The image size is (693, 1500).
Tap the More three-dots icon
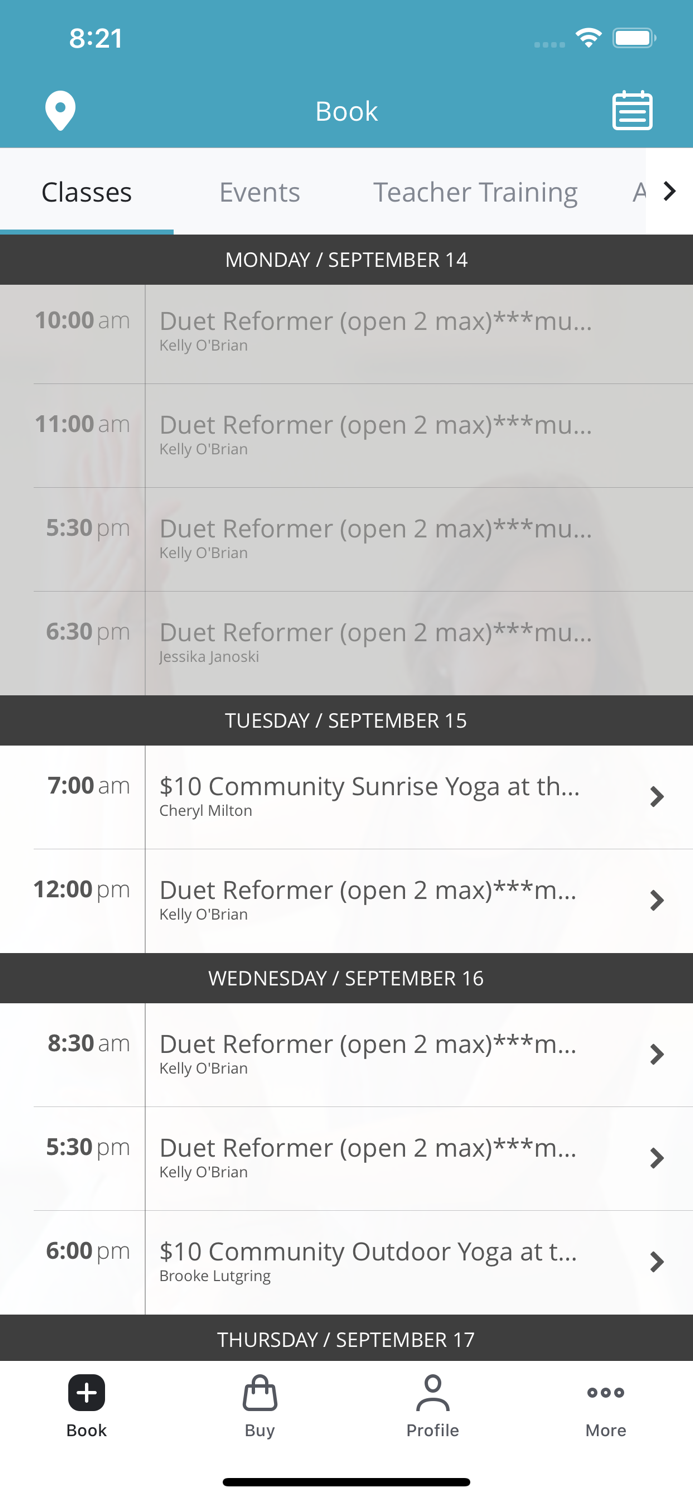pos(606,1393)
